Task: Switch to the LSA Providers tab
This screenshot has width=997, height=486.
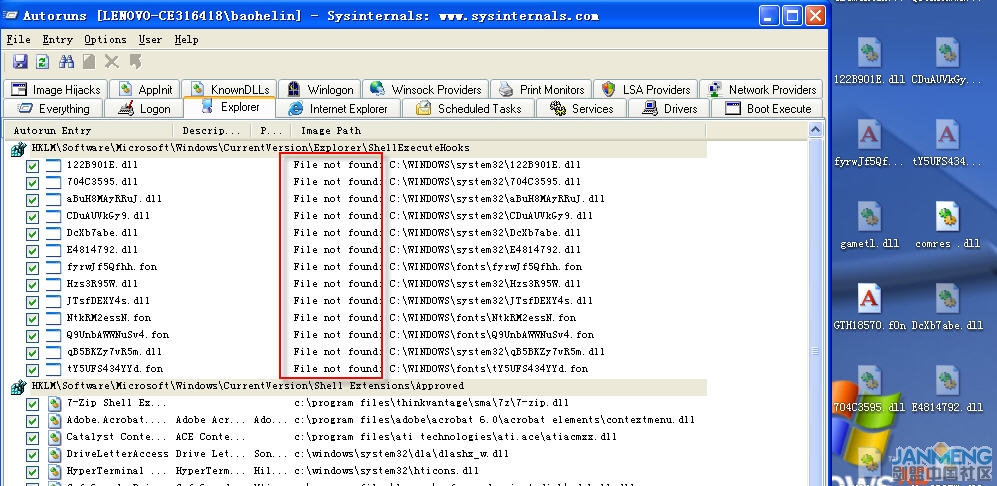Action: [645, 90]
